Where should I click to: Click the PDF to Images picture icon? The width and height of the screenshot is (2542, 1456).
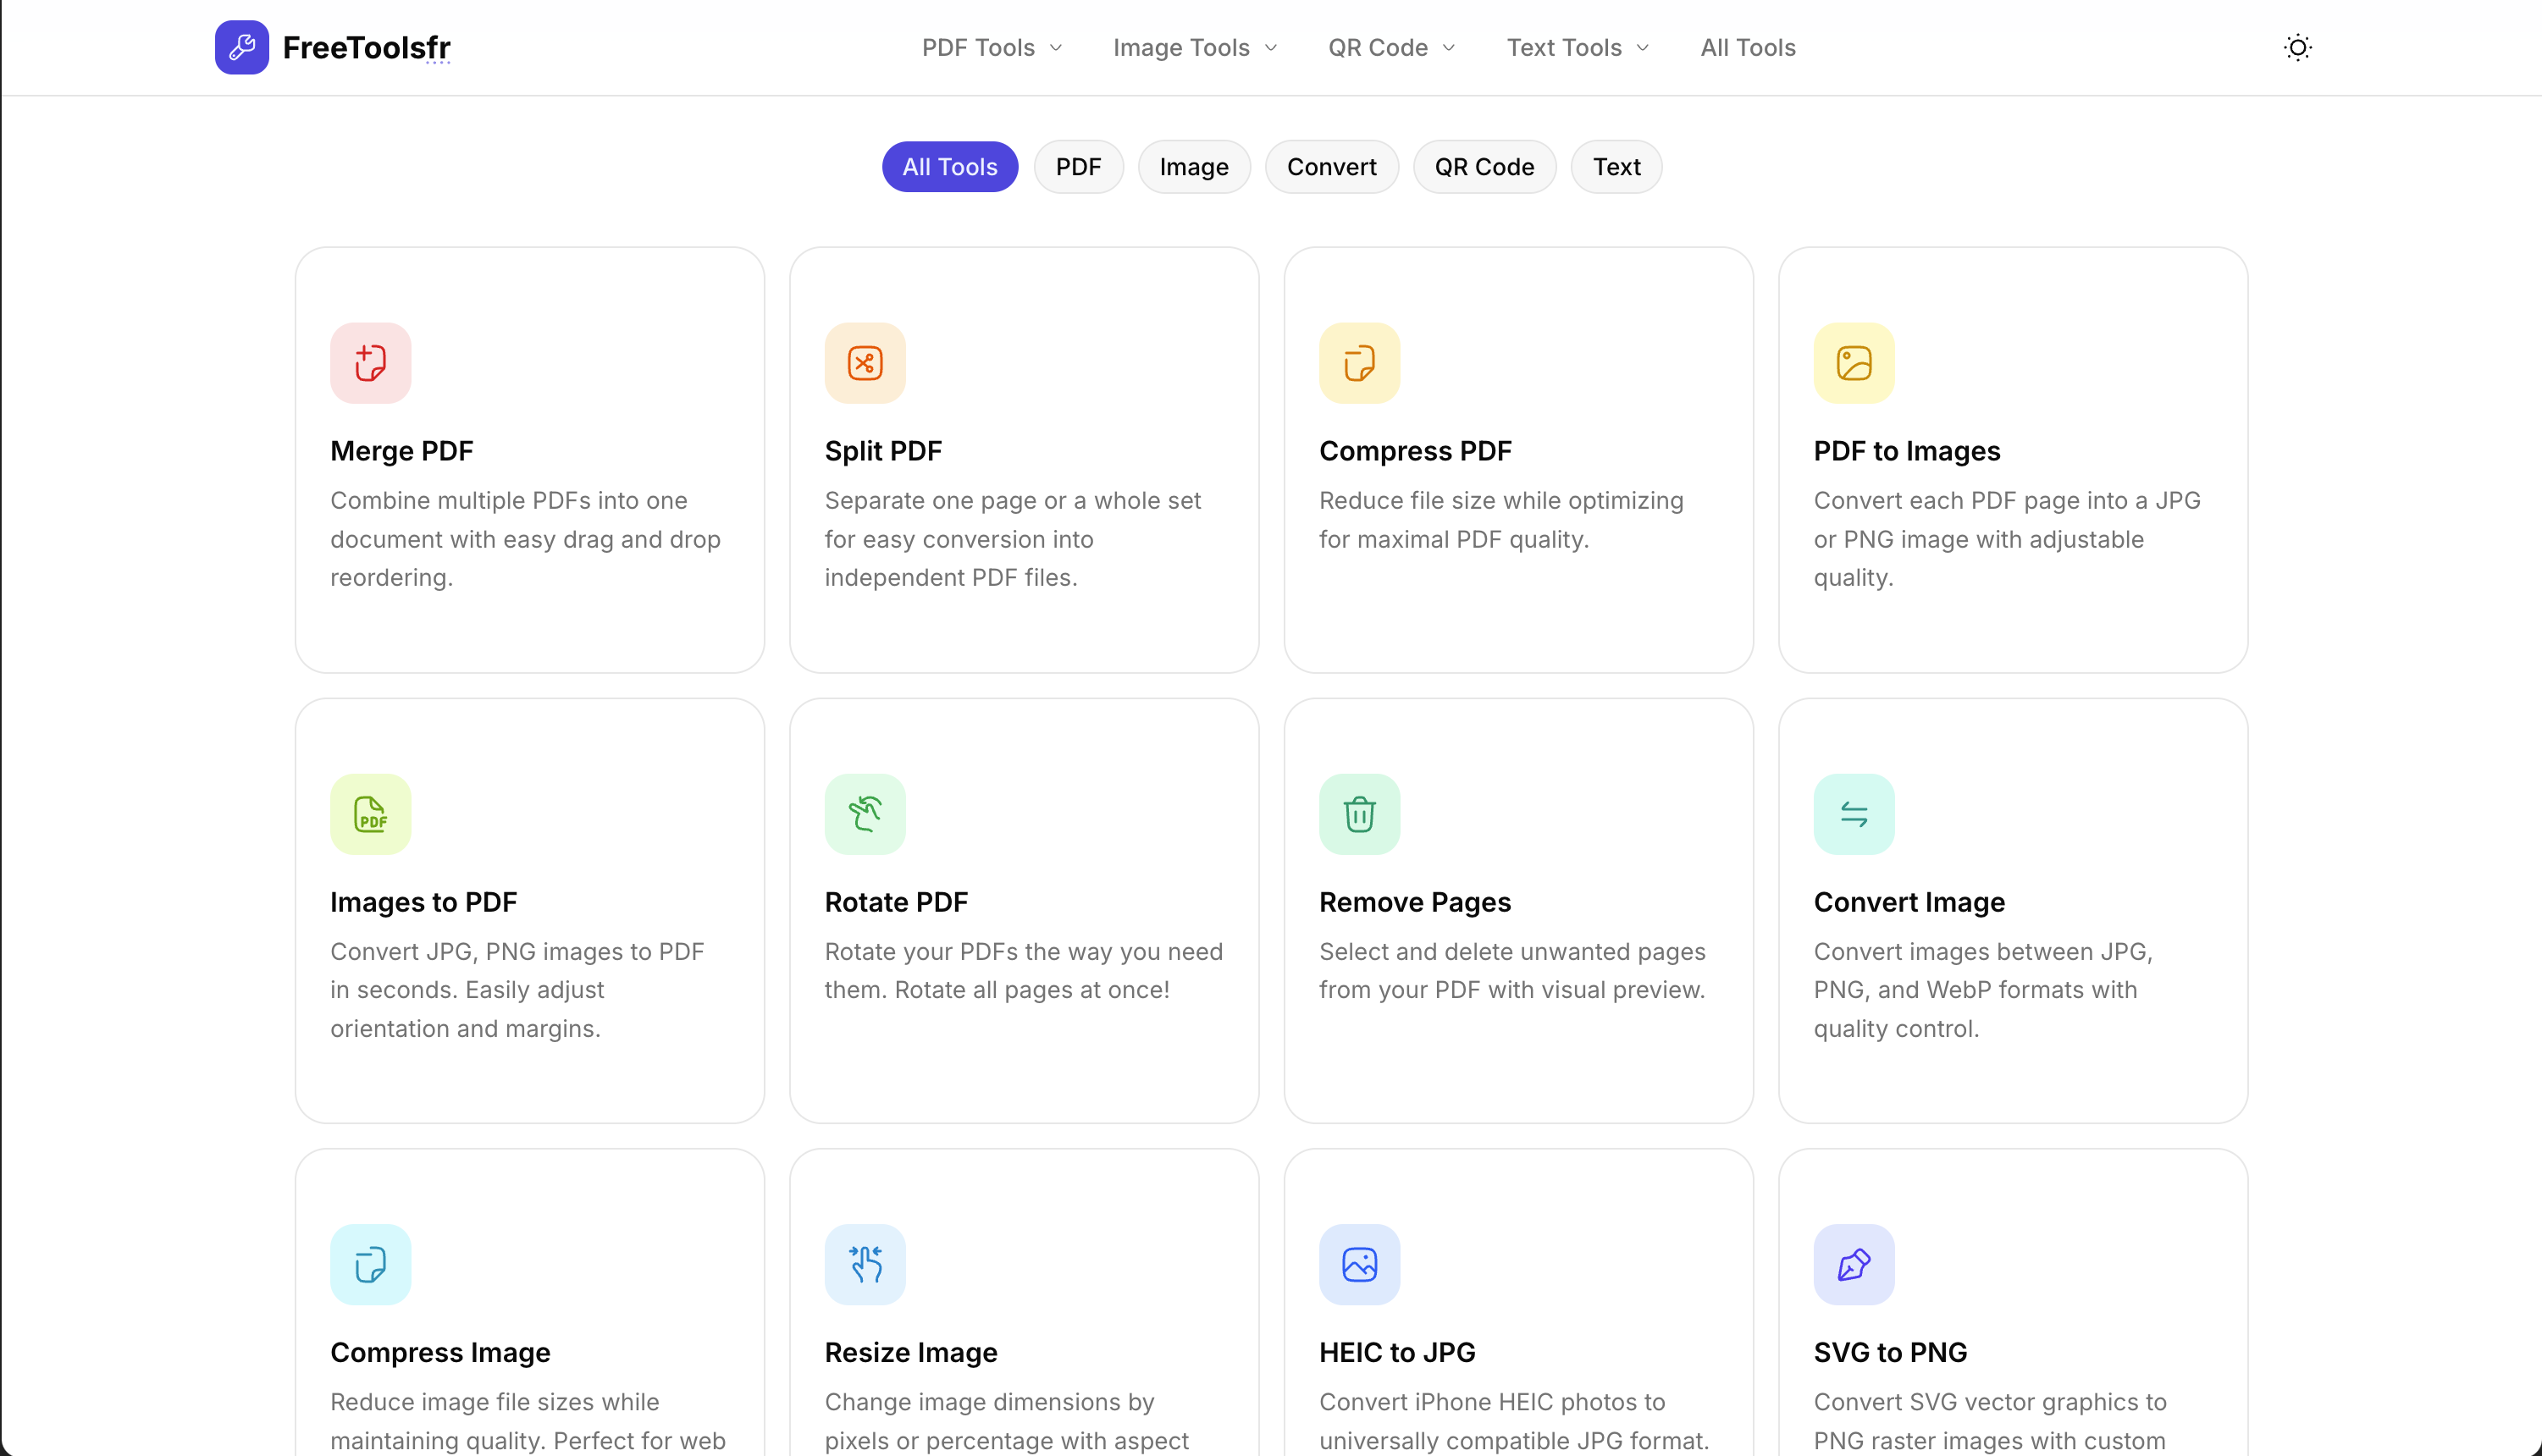pyautogui.click(x=1853, y=363)
